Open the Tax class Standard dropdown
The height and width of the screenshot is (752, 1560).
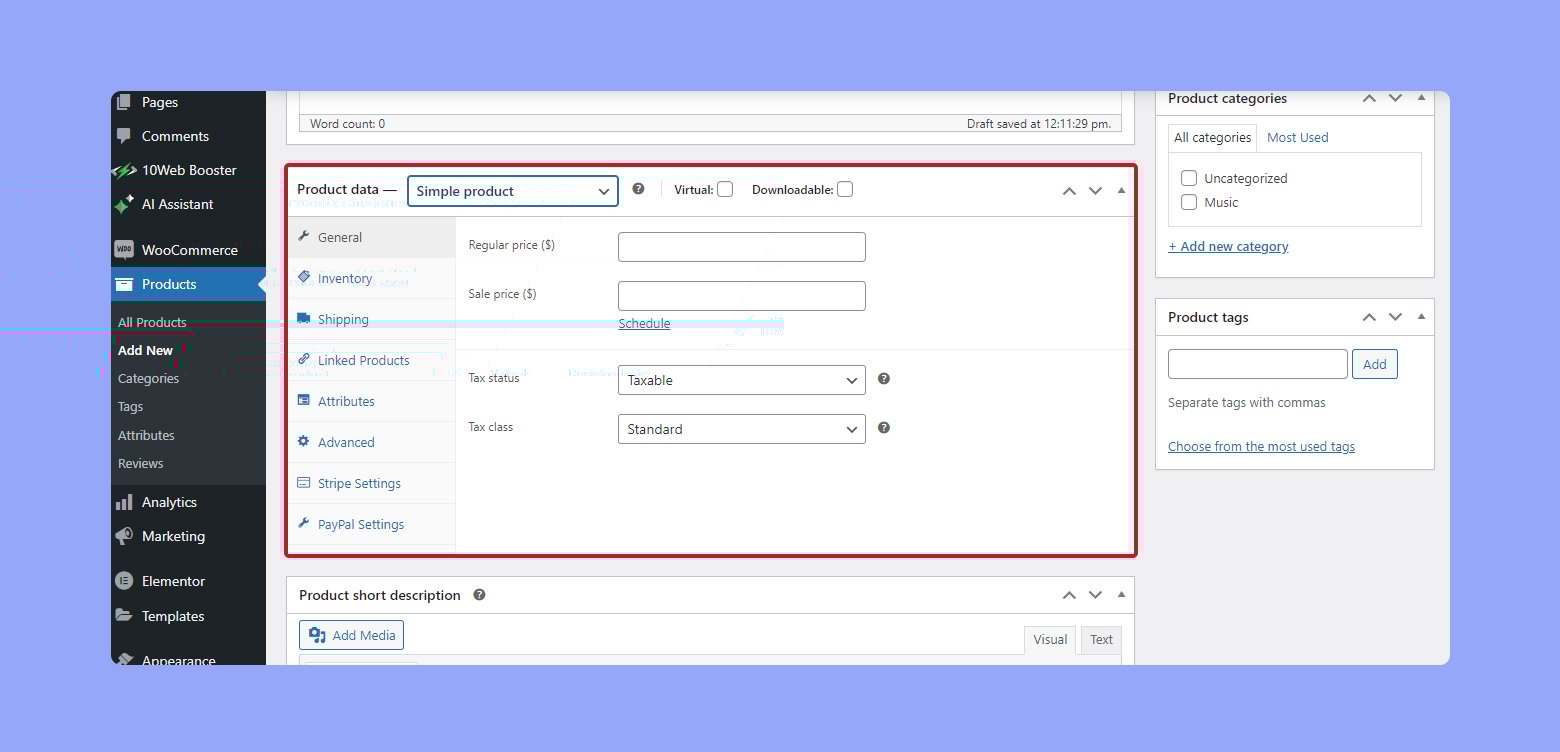pyautogui.click(x=741, y=429)
